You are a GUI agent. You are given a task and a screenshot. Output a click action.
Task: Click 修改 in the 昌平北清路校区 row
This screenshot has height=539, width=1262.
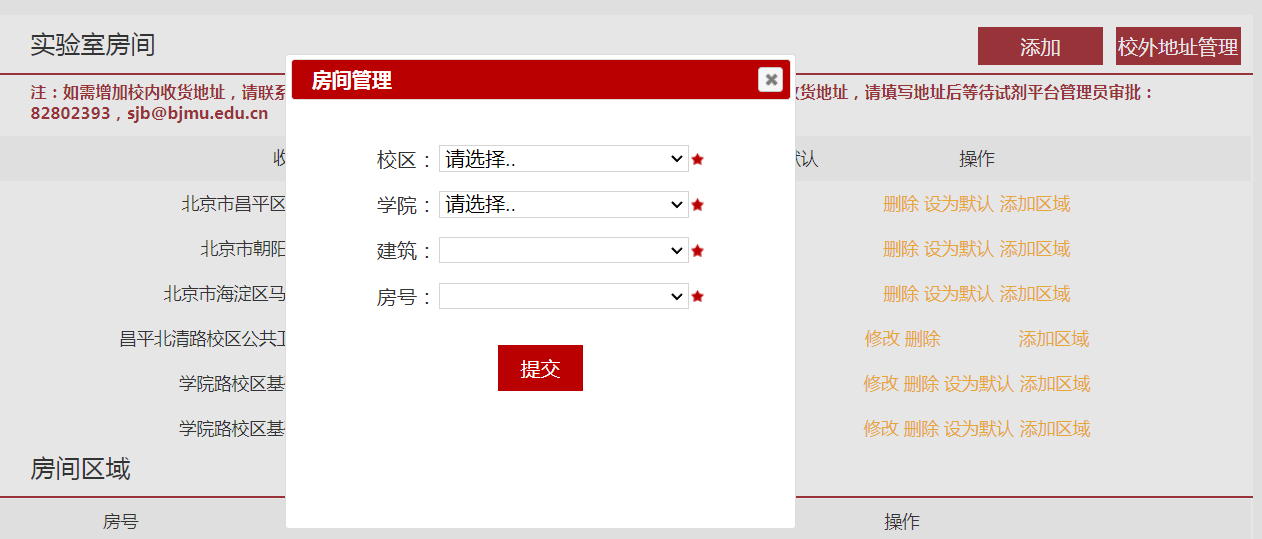(882, 339)
